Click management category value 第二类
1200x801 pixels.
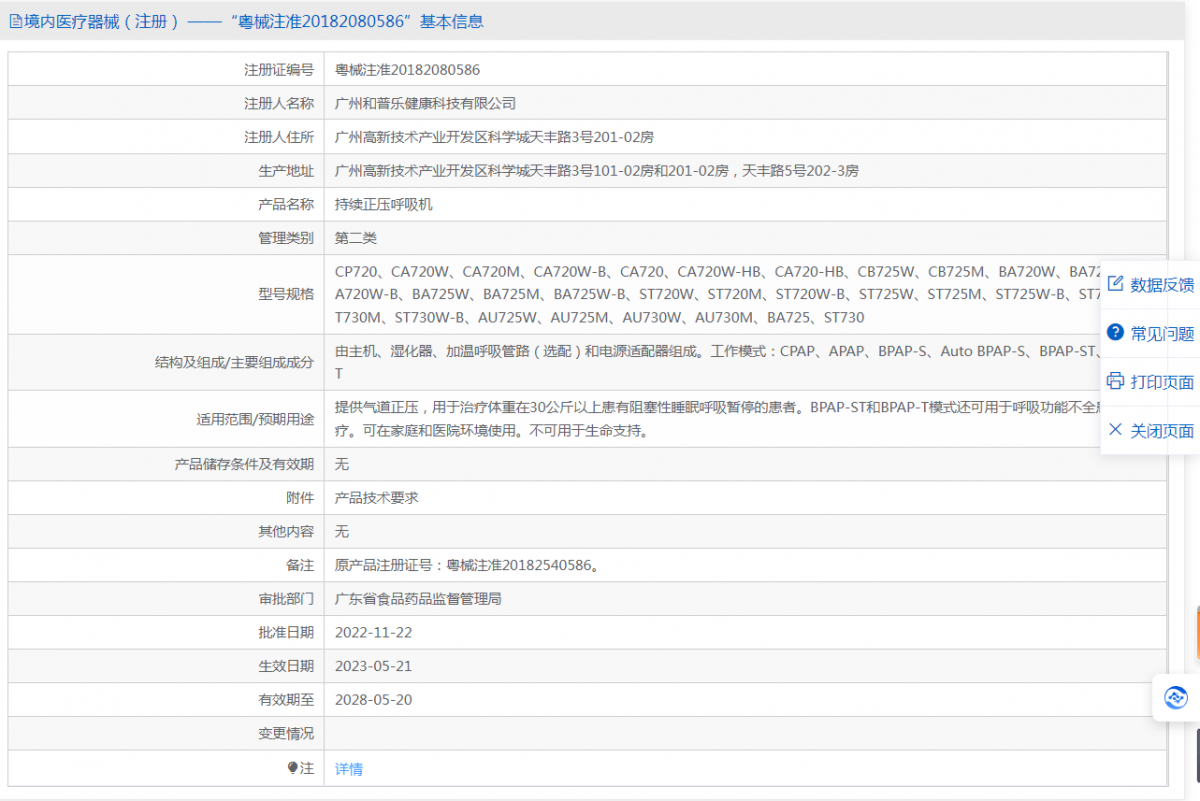356,238
